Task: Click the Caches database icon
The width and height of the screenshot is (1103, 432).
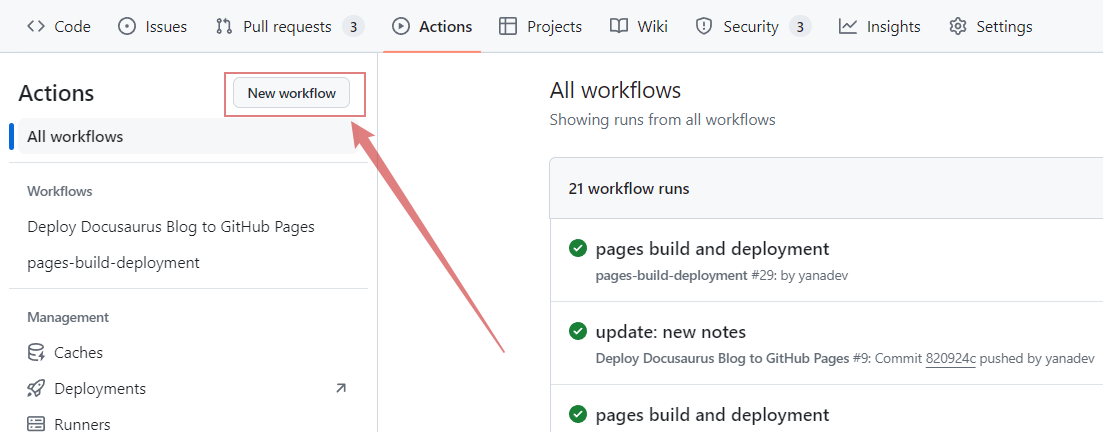Action: click(36, 352)
